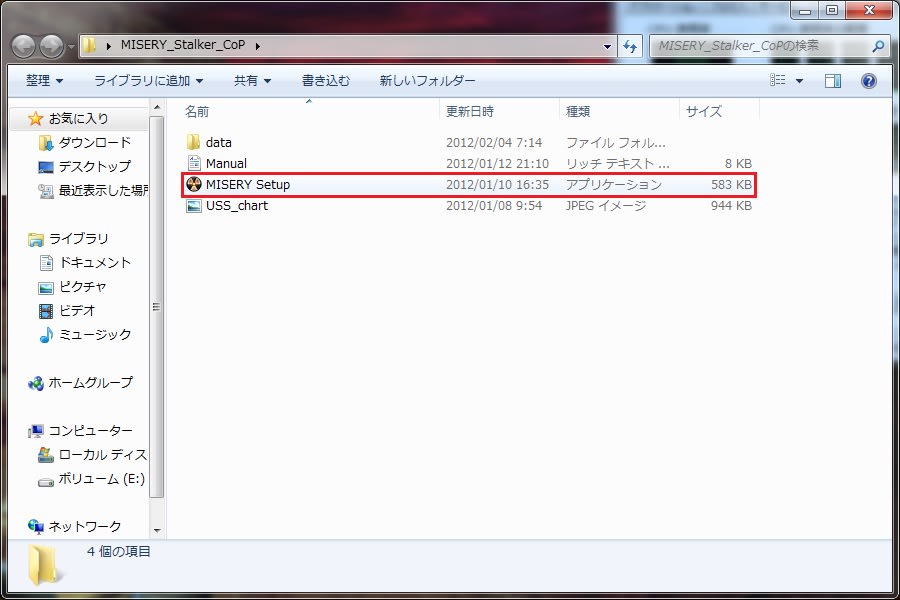Viewport: 900px width, 600px height.
Task: Select the USS_chart image icon
Action: coord(194,206)
